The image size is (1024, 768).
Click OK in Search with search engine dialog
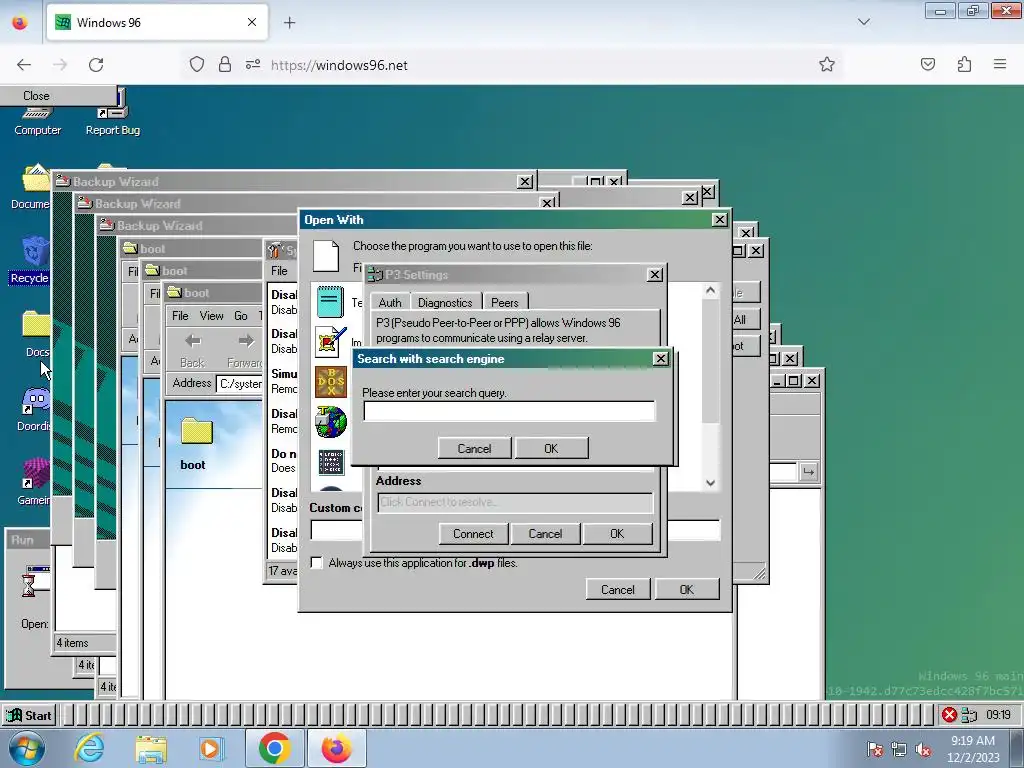pyautogui.click(x=551, y=449)
